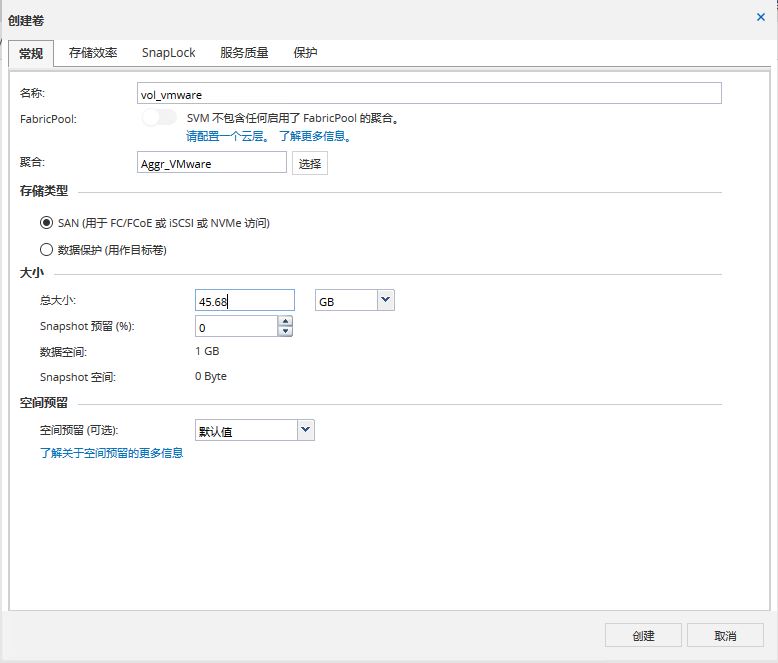Open the 了解更多信息 link
Viewport: 778px width, 663px height.
pos(316,136)
